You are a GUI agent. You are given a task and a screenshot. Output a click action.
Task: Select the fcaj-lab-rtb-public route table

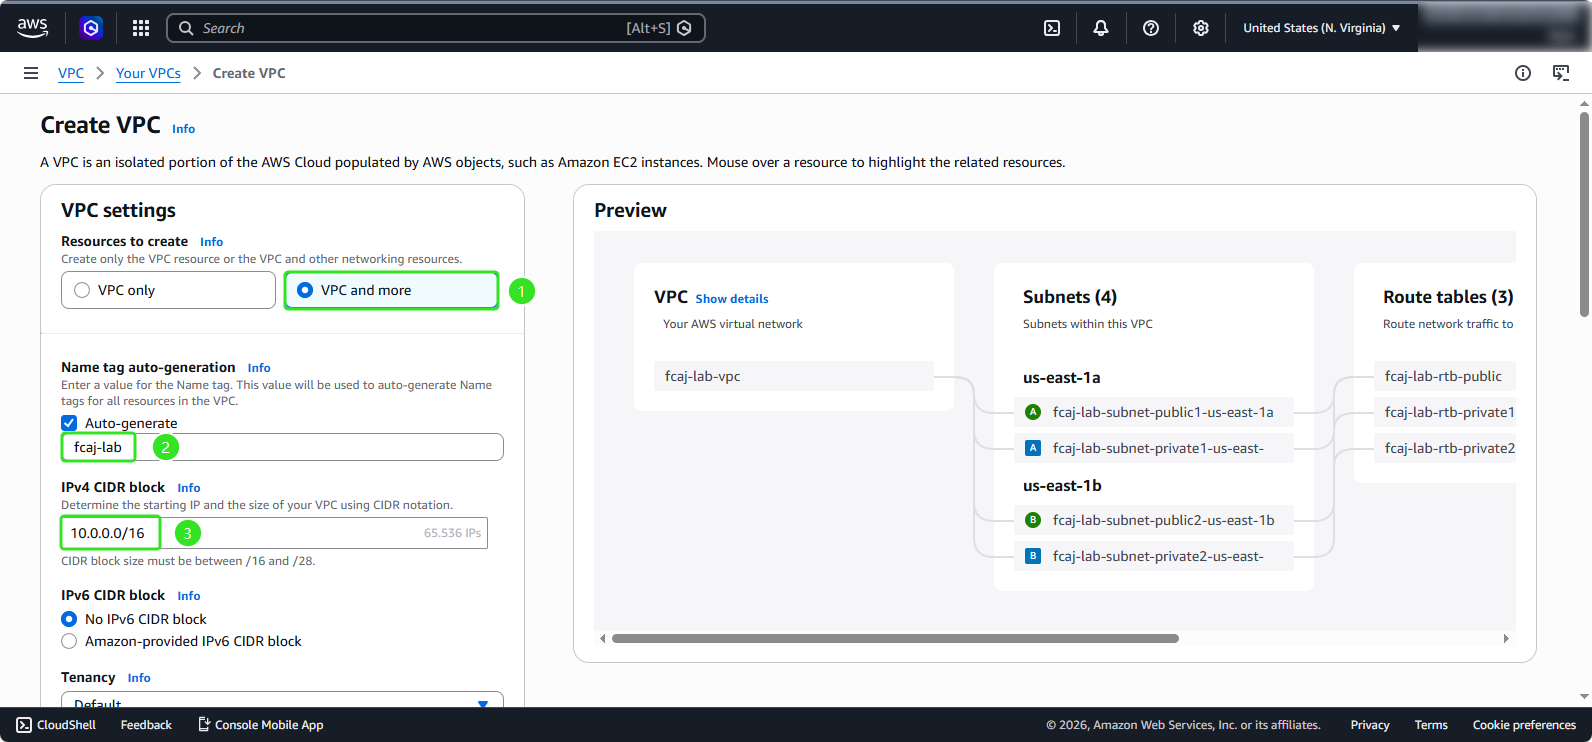tap(1445, 376)
